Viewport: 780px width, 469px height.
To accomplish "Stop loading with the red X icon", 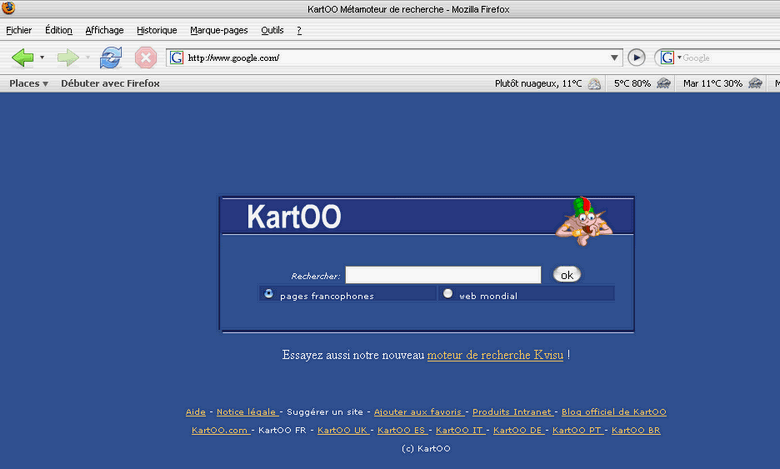I will [146, 58].
